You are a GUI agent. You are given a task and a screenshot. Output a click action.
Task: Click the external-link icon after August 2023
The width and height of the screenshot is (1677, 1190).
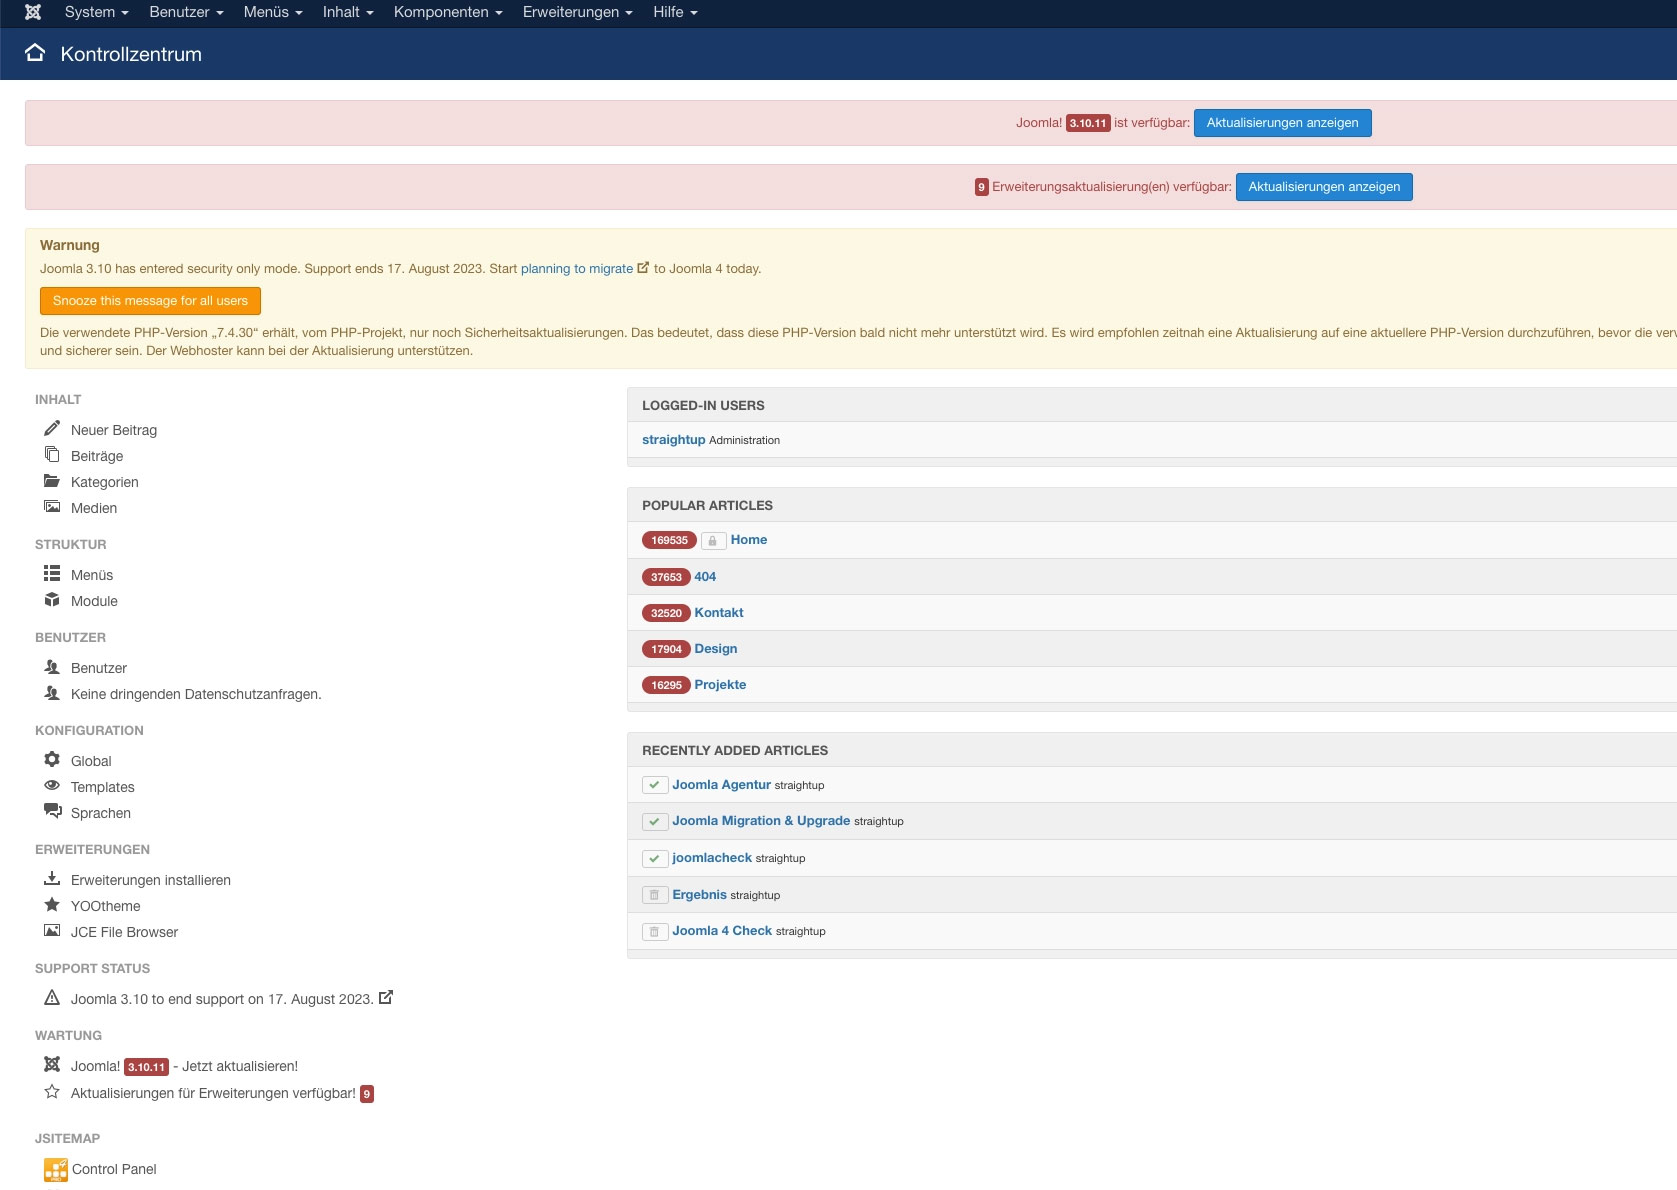386,997
